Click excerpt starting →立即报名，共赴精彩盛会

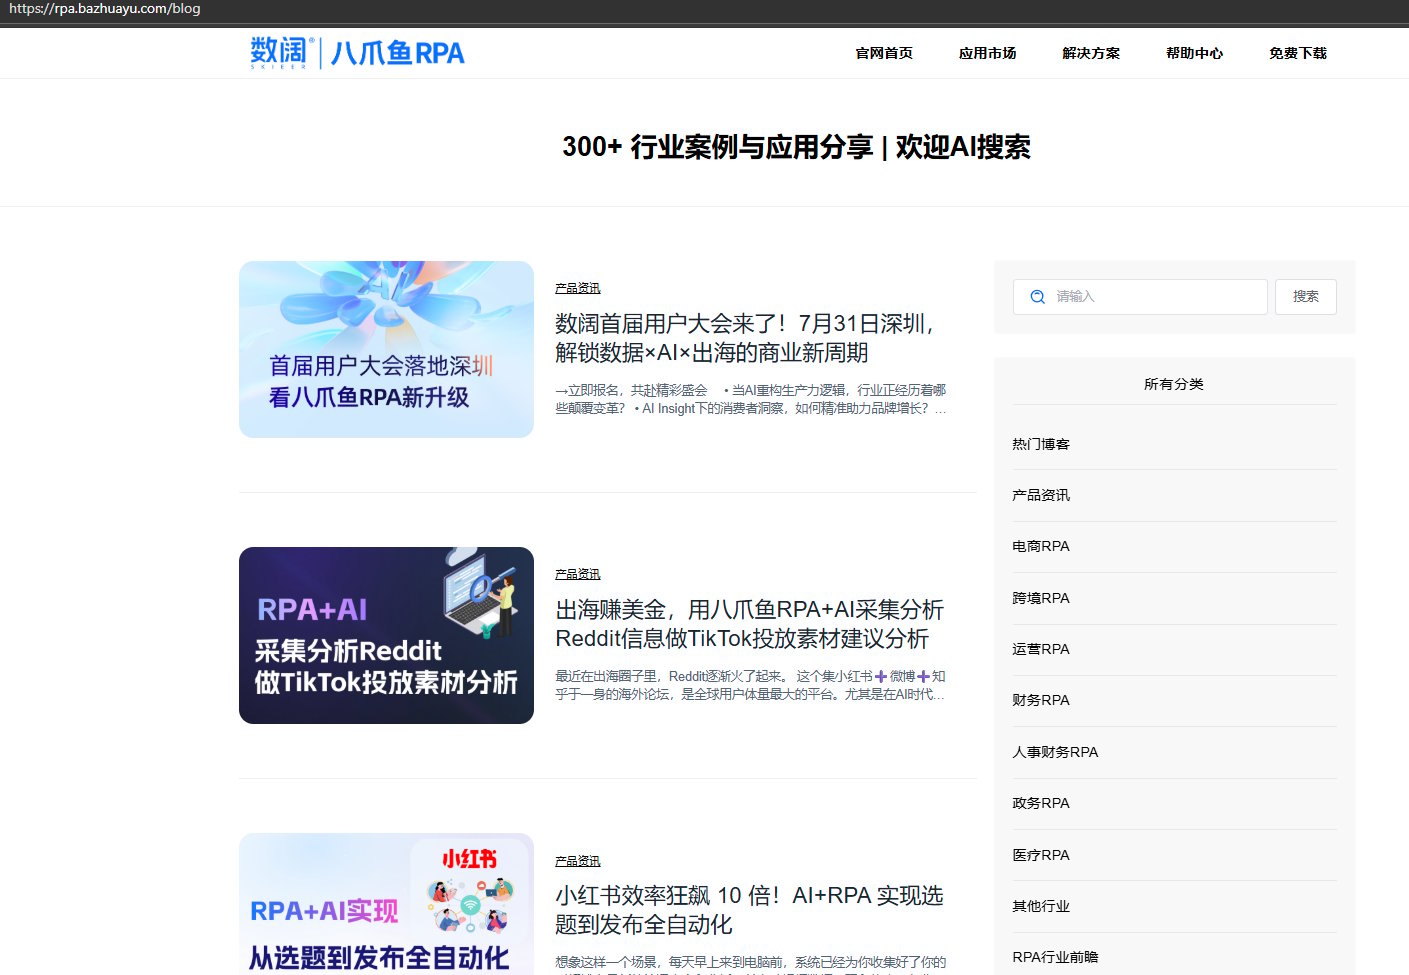pyautogui.click(x=751, y=399)
